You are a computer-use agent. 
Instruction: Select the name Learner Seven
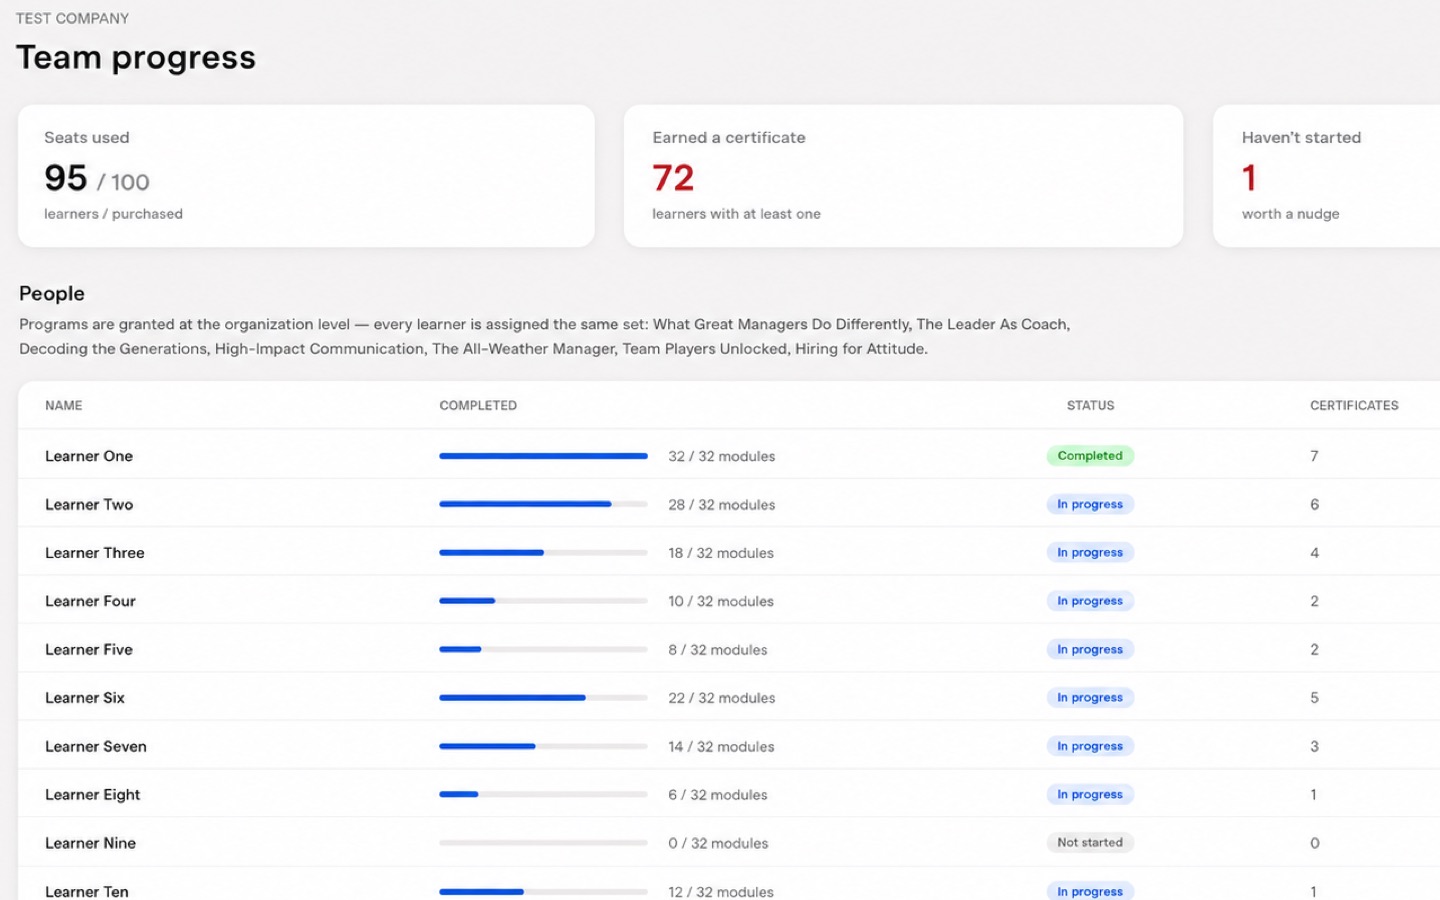(96, 746)
